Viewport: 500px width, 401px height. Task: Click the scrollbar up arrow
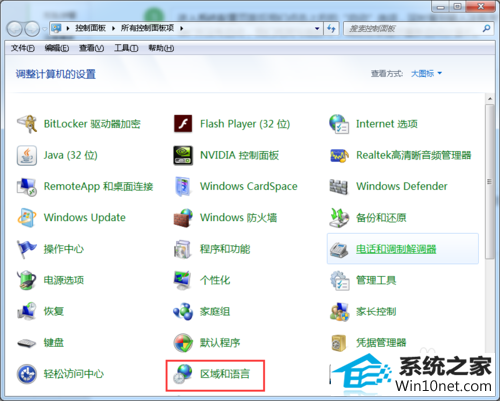coord(490,99)
